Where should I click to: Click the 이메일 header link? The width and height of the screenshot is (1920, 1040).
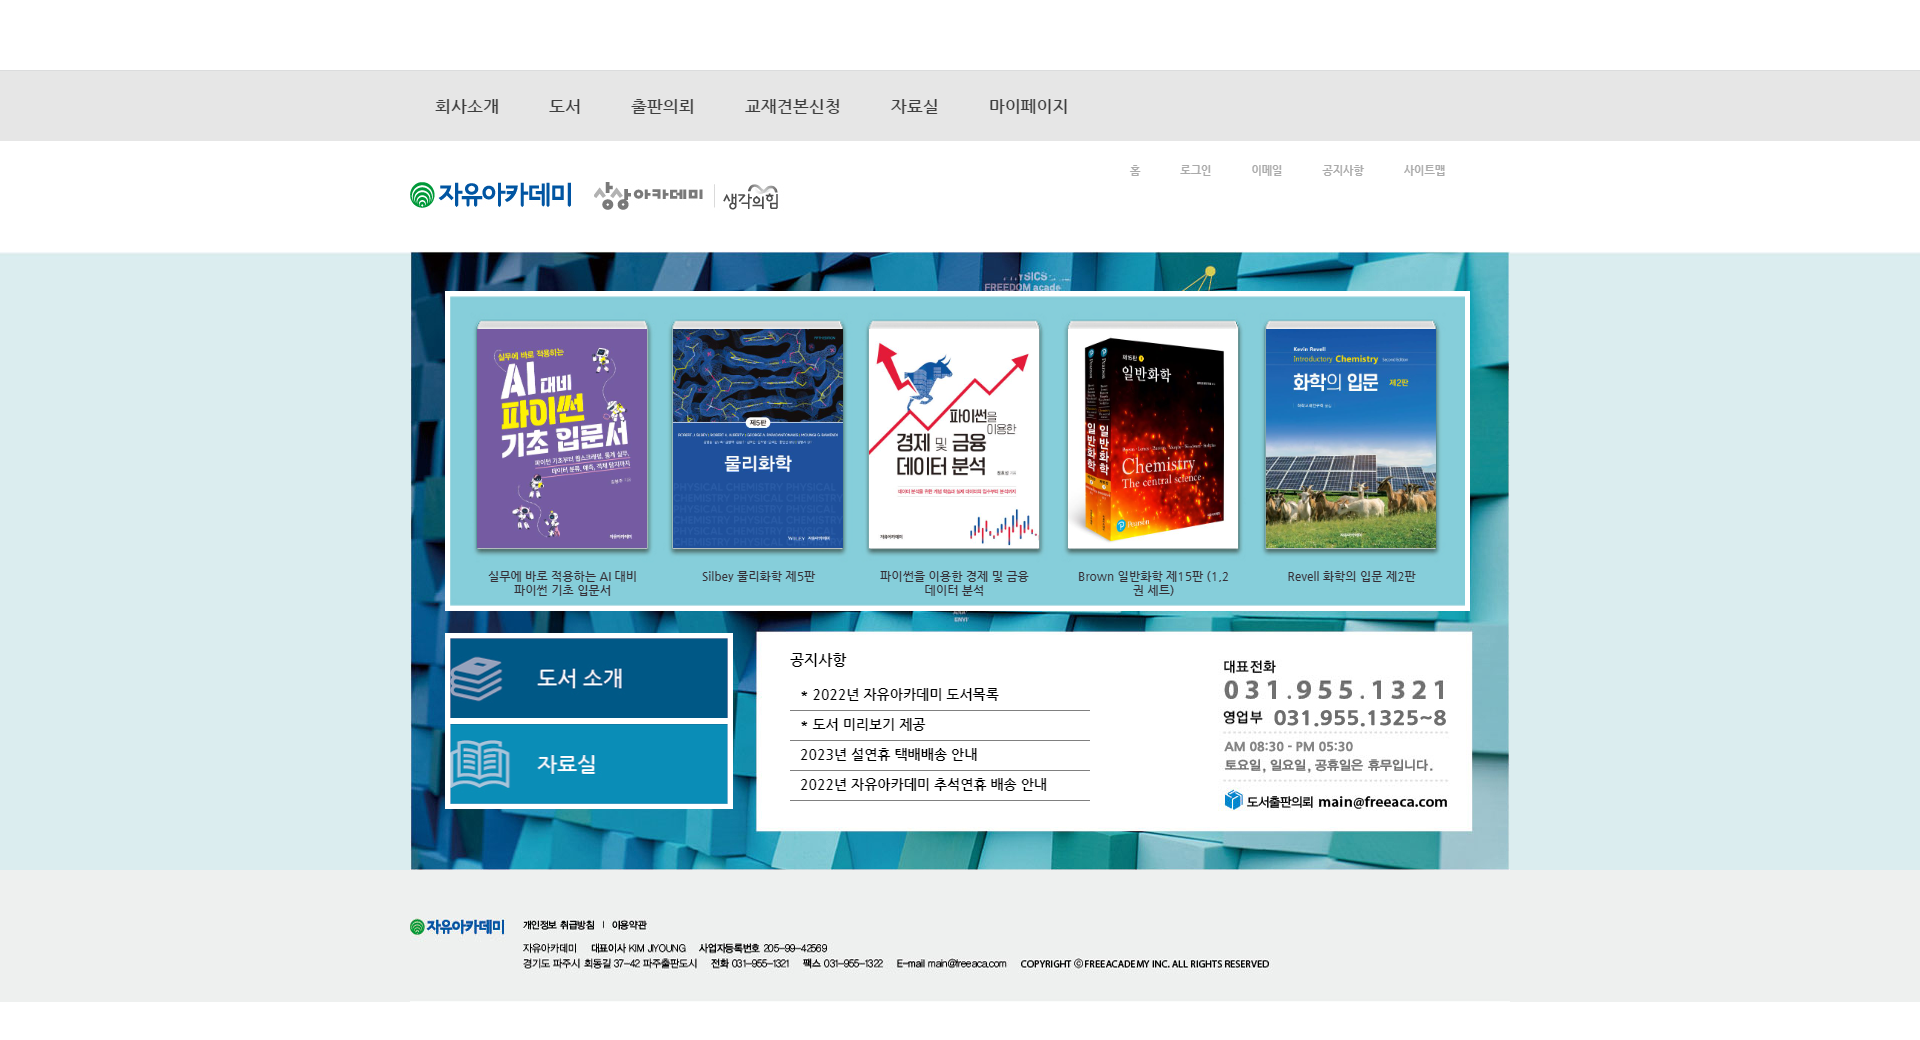(x=1266, y=170)
